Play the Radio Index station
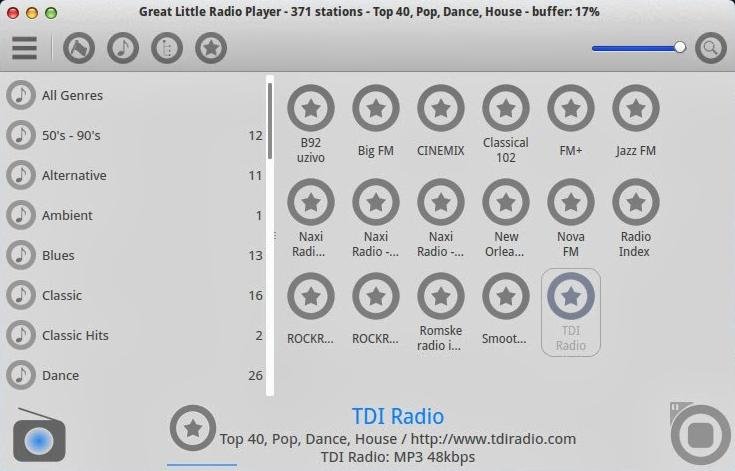735x471 pixels. click(636, 218)
